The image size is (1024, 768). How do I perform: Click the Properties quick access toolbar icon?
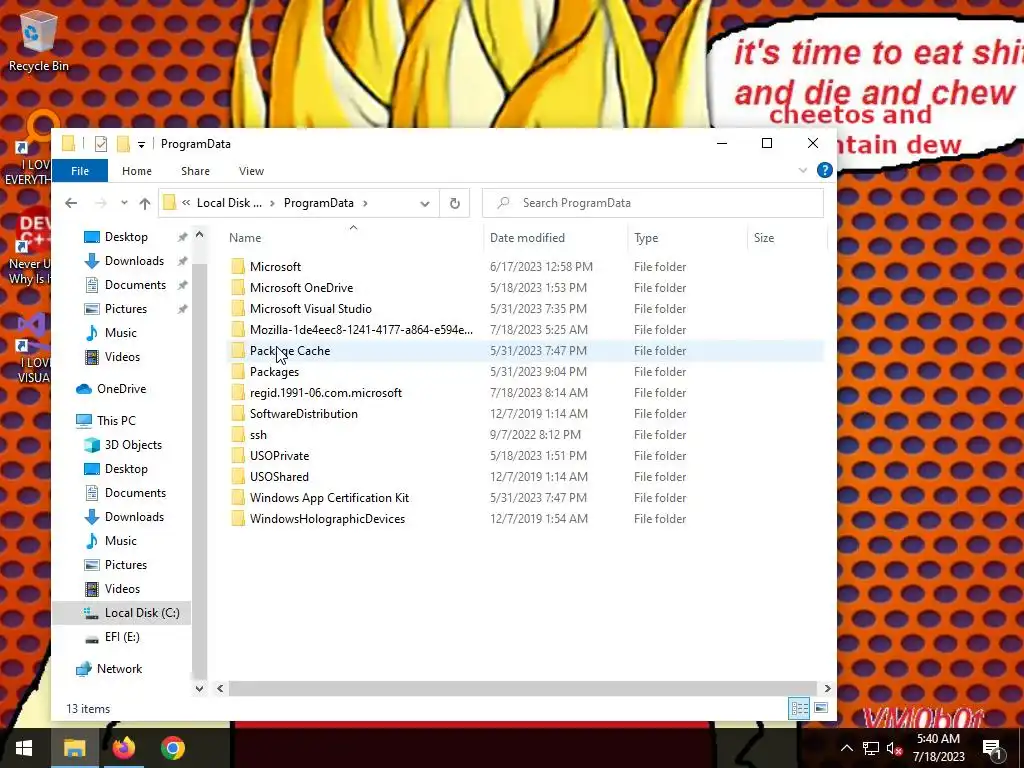point(101,144)
